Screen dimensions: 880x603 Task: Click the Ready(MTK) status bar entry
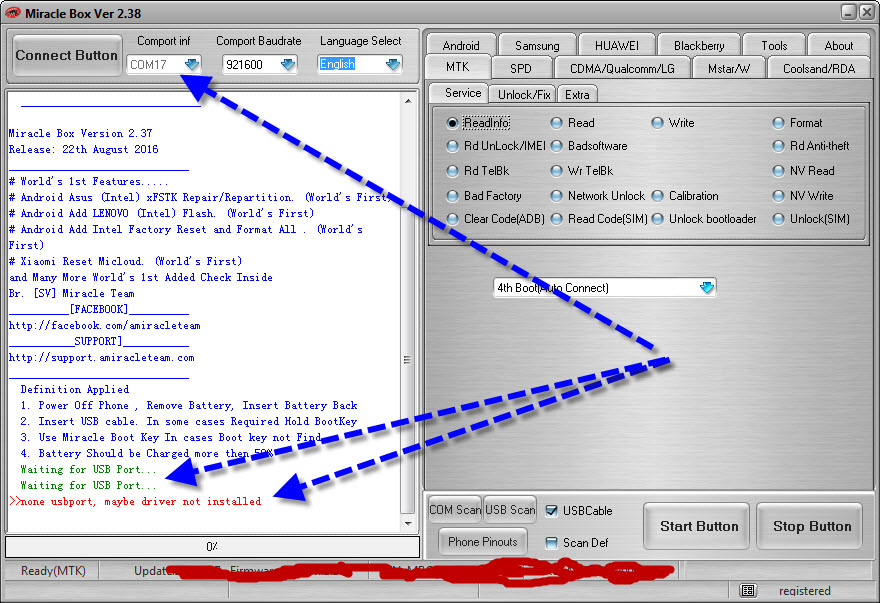tap(53, 571)
